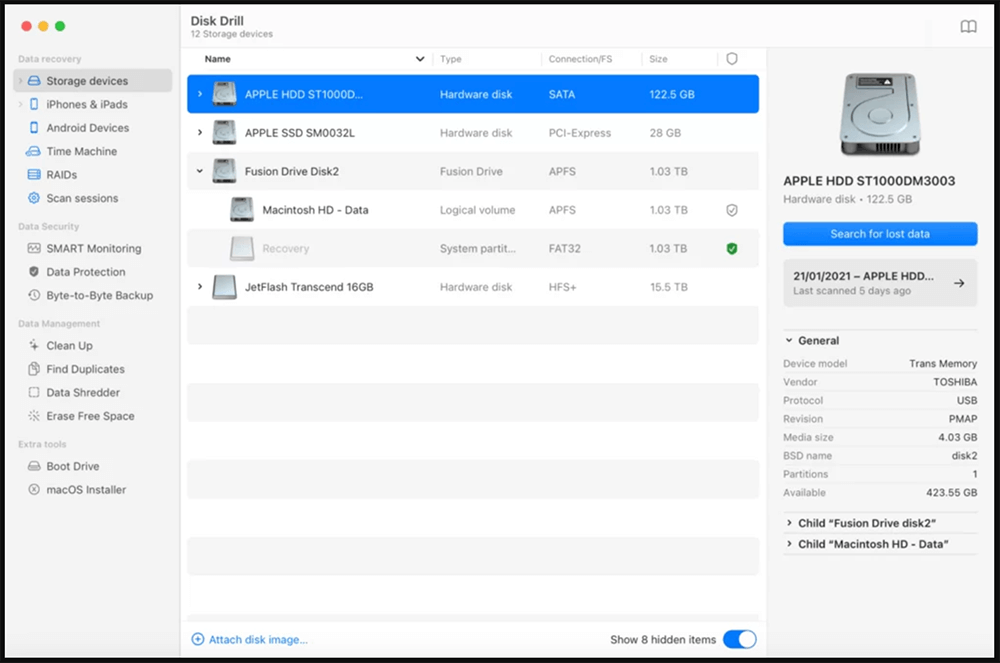Click the Data Shredder icon
The image size is (1000, 663).
pyautogui.click(x=34, y=393)
